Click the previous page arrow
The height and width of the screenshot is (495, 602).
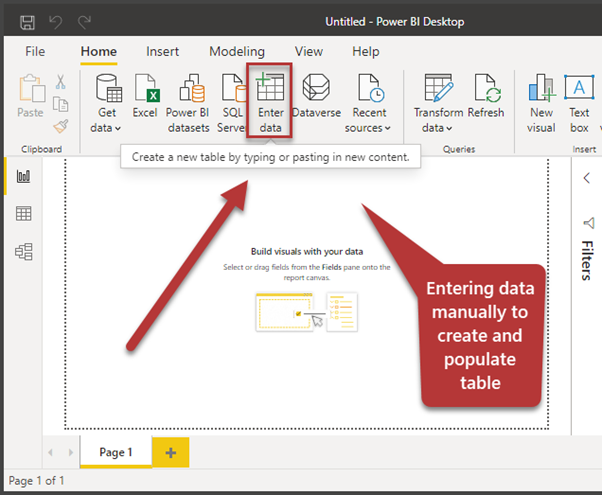(50, 452)
